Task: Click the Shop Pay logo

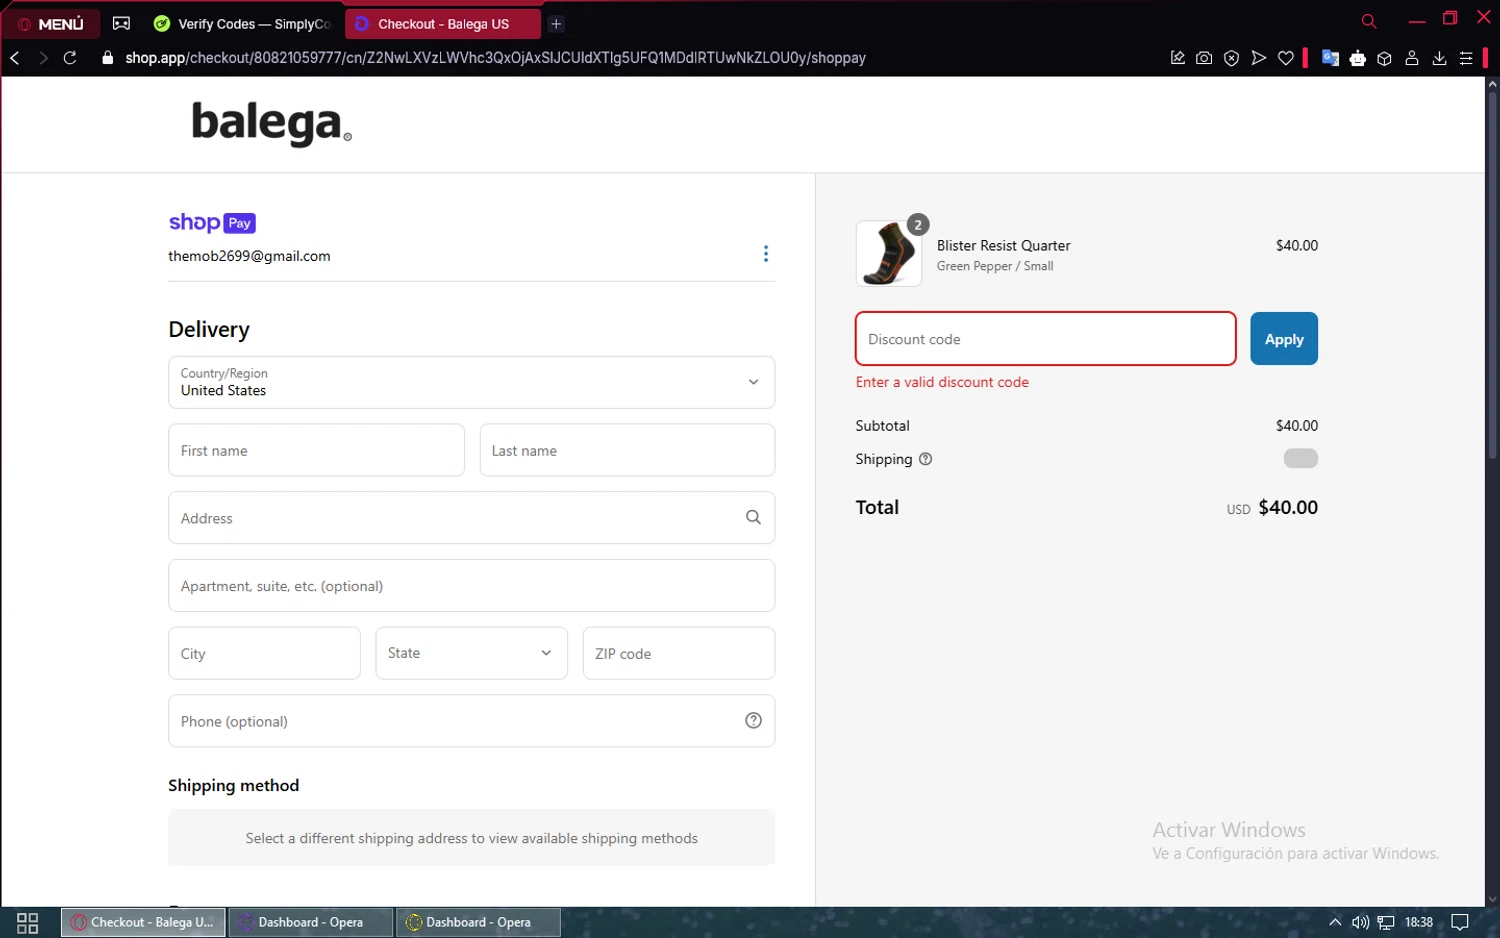Action: (212, 222)
